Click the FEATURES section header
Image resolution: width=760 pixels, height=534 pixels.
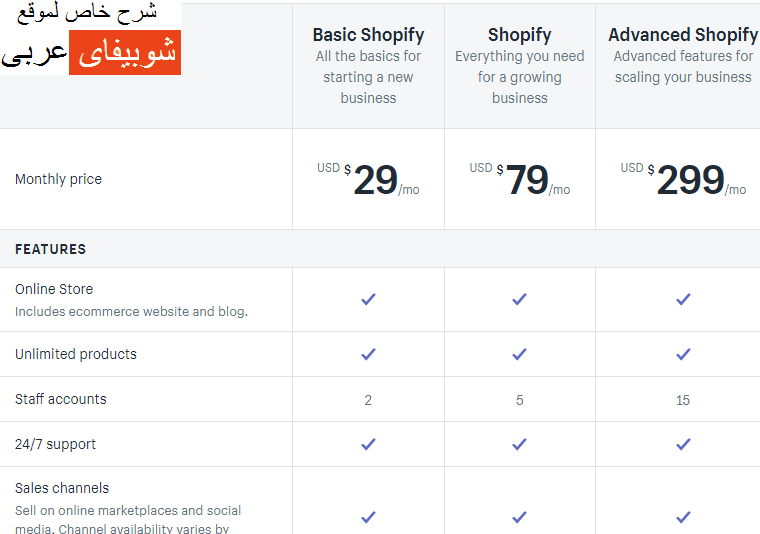point(50,249)
